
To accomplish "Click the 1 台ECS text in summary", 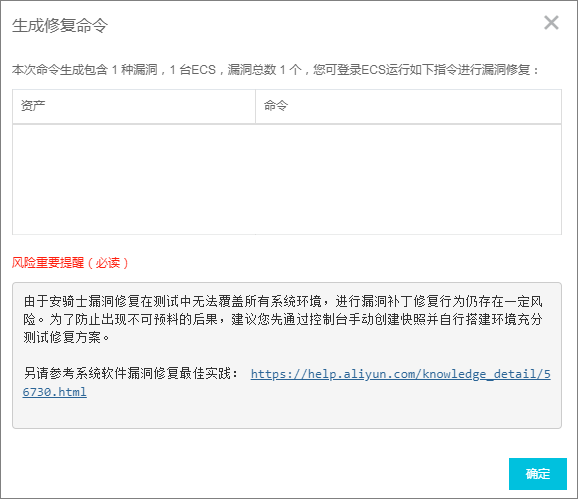I will tap(192, 69).
